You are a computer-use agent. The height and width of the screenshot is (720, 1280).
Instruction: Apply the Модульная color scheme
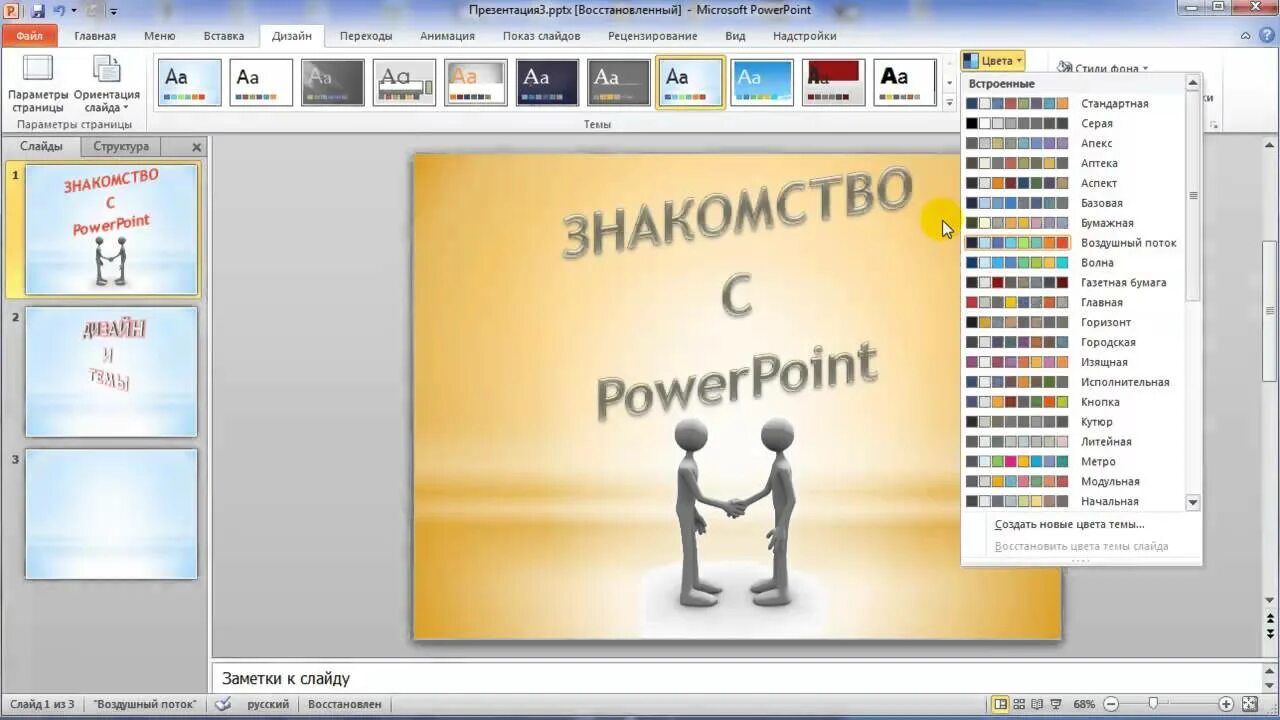(x=1076, y=482)
